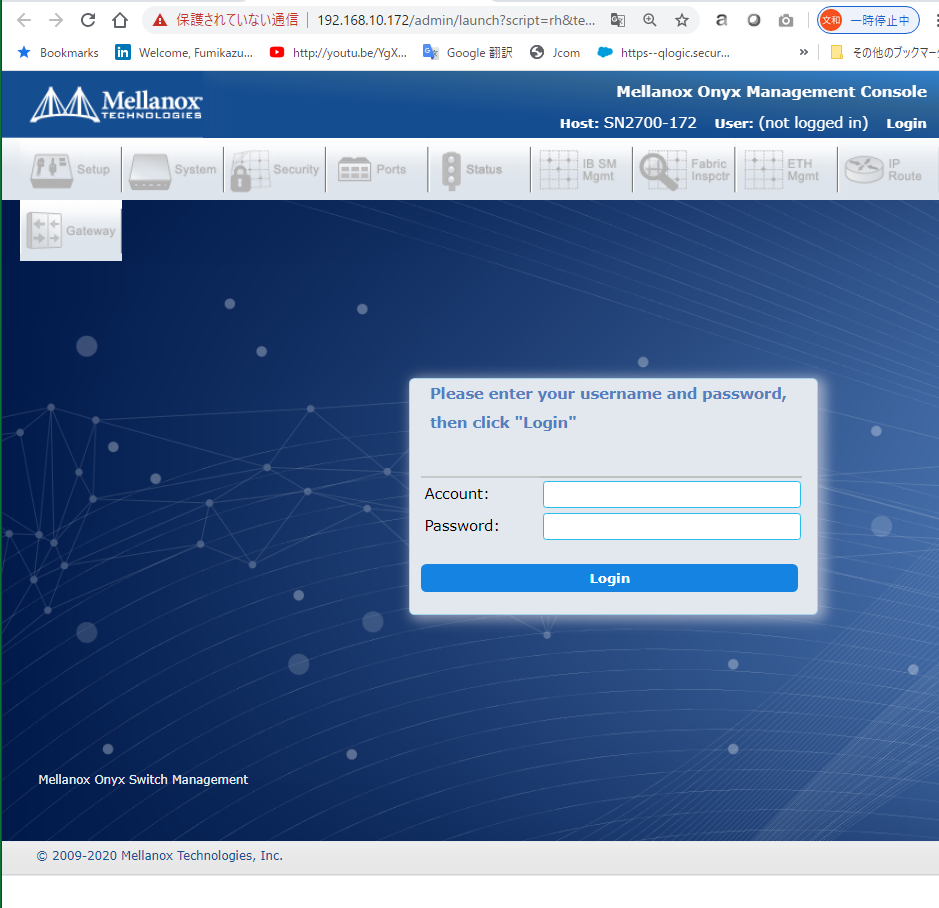Go to the browser home page icon

pos(120,20)
